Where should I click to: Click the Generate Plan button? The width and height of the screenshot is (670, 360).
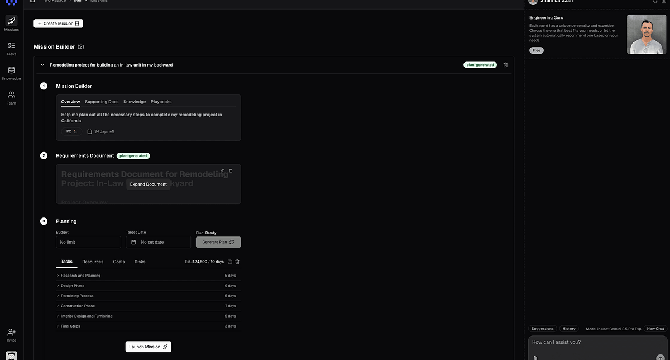coord(218,242)
